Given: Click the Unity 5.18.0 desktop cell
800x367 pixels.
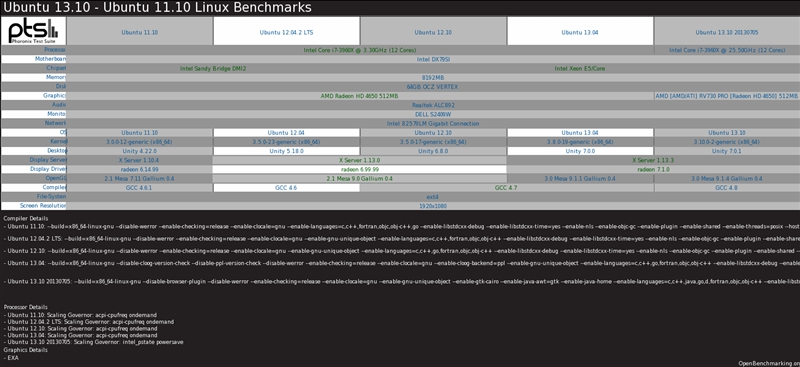Looking at the screenshot, I should [x=286, y=151].
